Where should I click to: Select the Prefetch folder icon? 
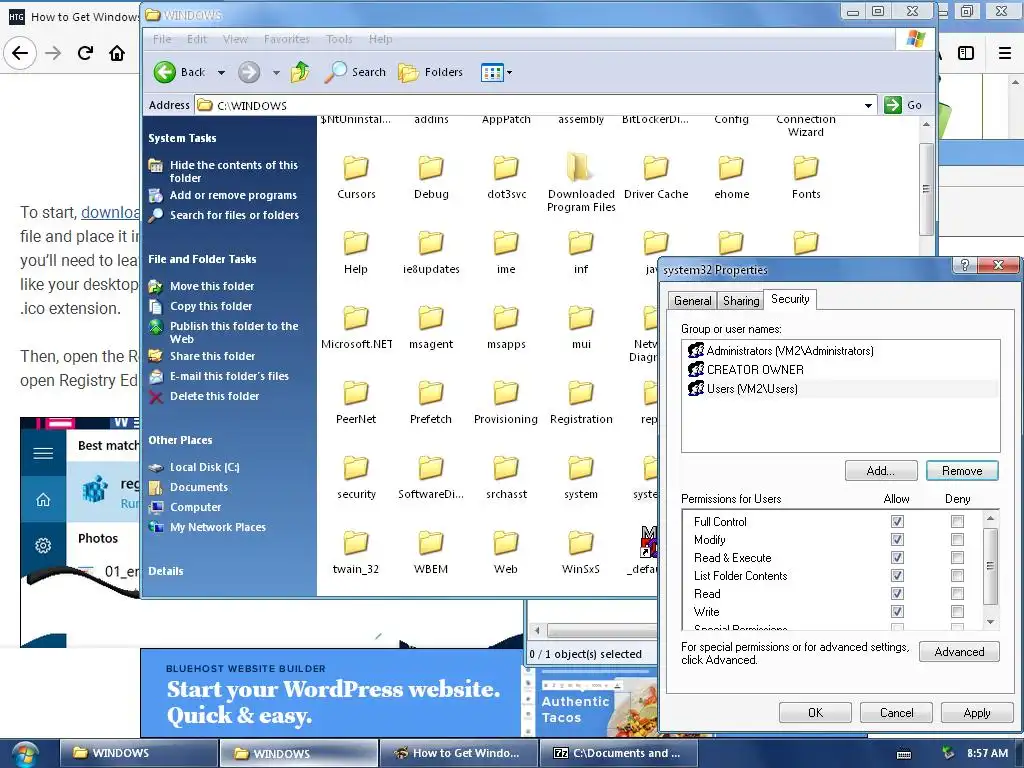(x=431, y=393)
